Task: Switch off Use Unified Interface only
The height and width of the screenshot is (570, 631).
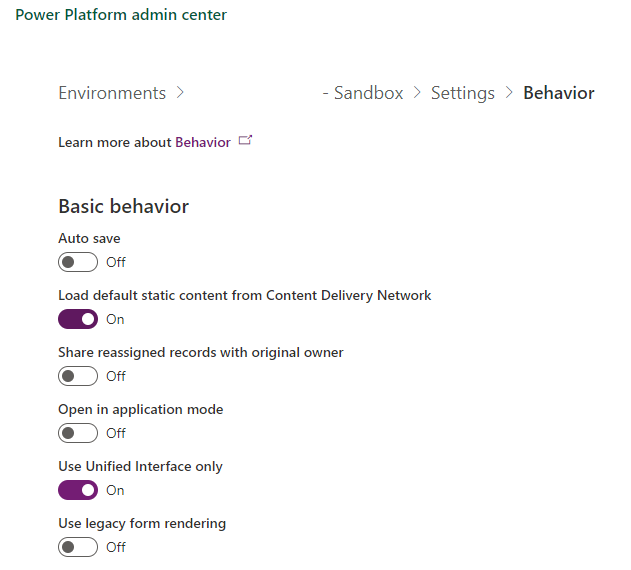Action: (78, 490)
